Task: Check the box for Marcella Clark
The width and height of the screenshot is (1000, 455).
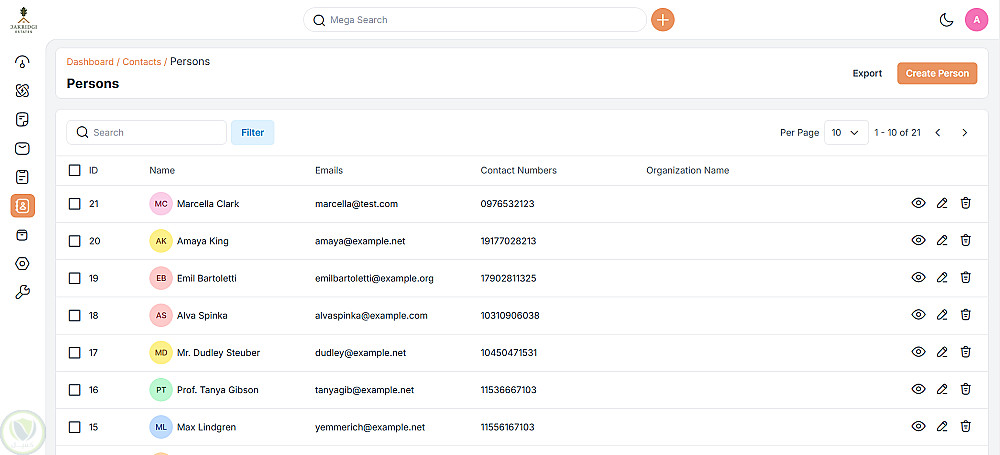Action: click(x=75, y=204)
